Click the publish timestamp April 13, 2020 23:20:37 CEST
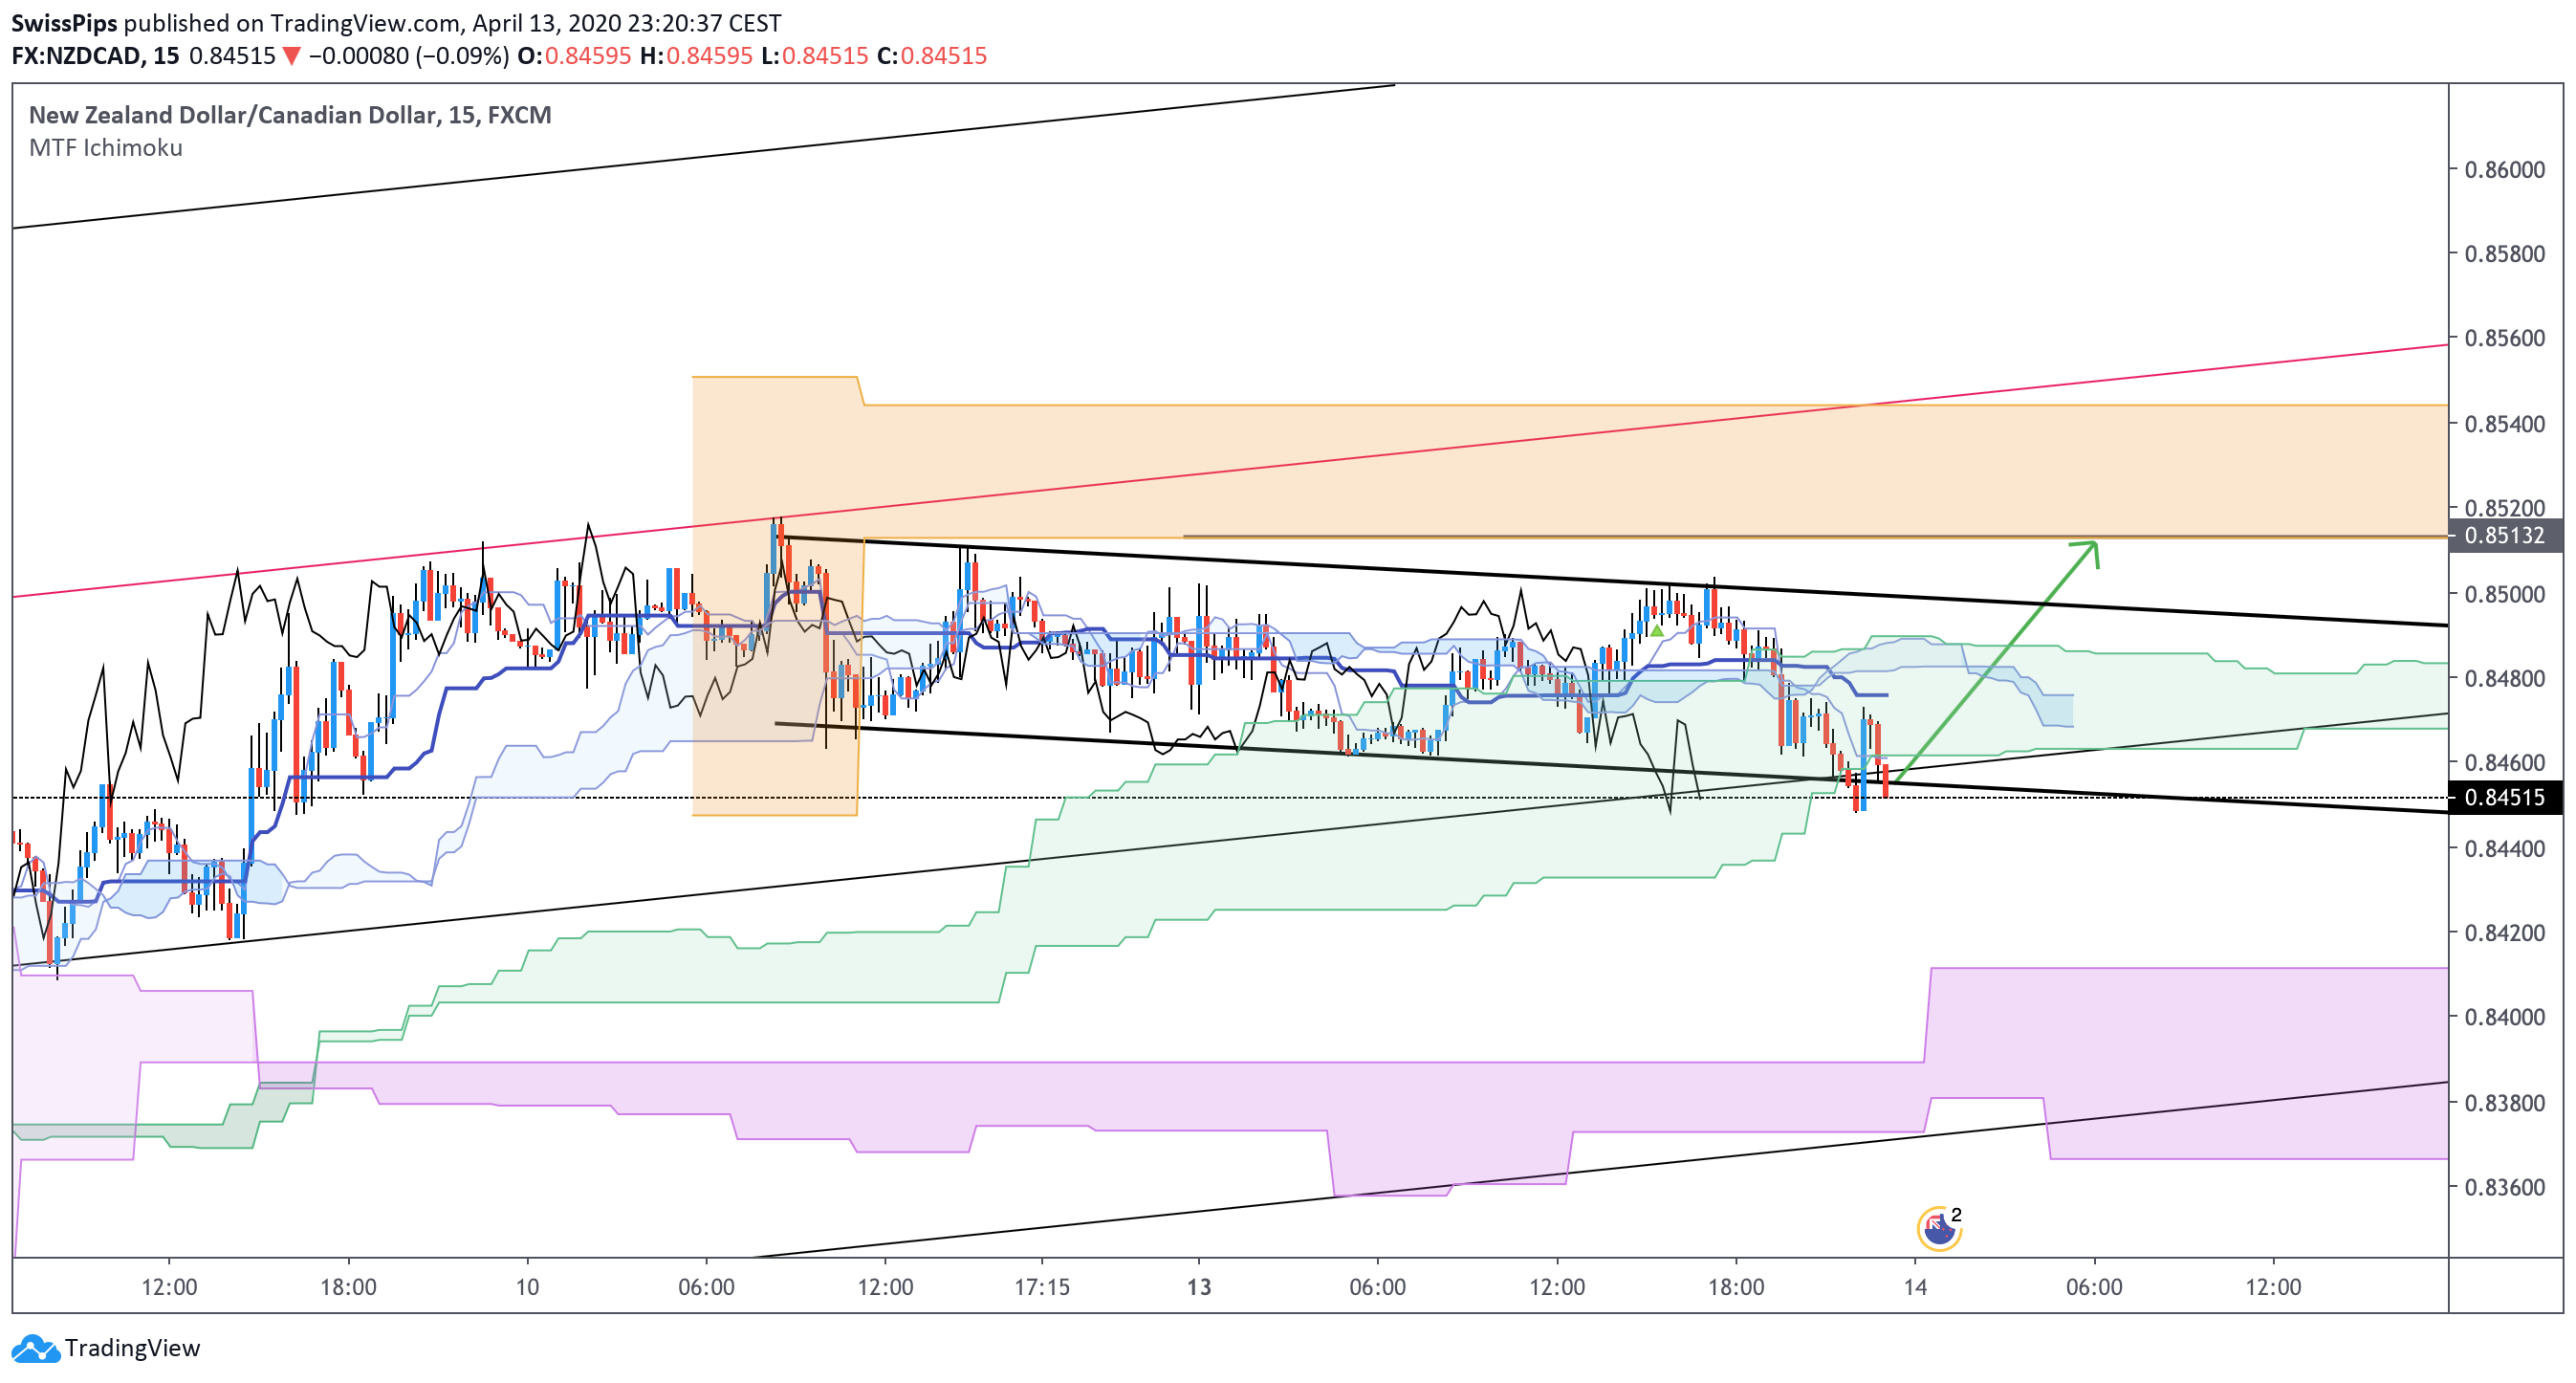The image size is (2576, 1383). [x=627, y=23]
